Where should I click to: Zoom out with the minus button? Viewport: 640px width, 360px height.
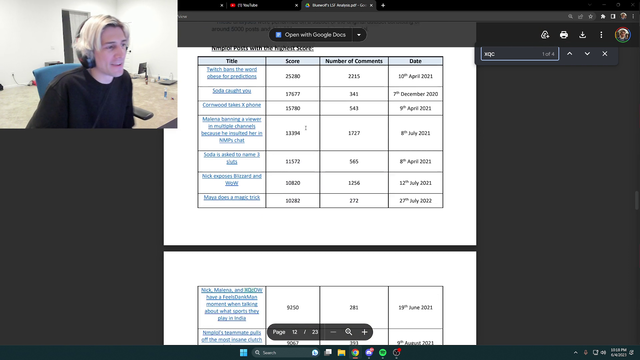pos(333,332)
